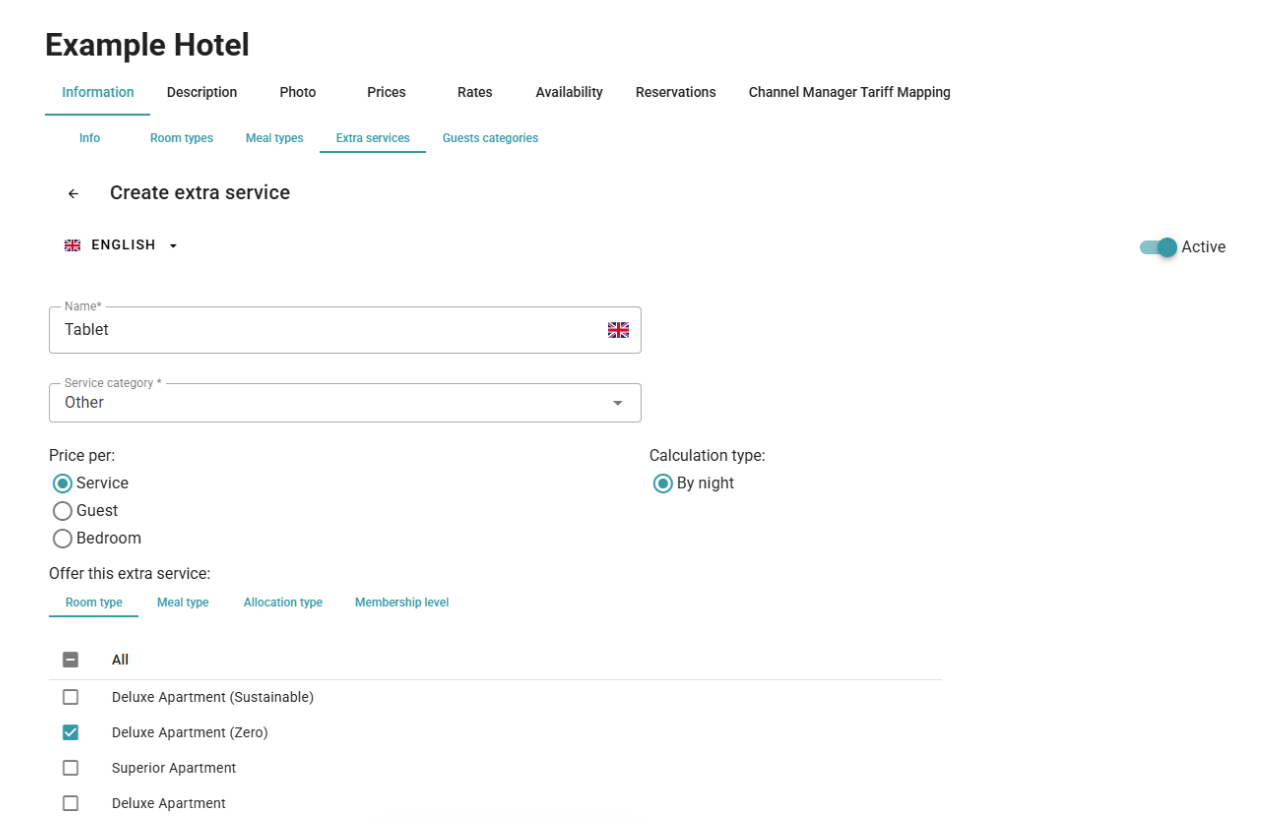Switch to the Membership level offer tab

(x=402, y=602)
